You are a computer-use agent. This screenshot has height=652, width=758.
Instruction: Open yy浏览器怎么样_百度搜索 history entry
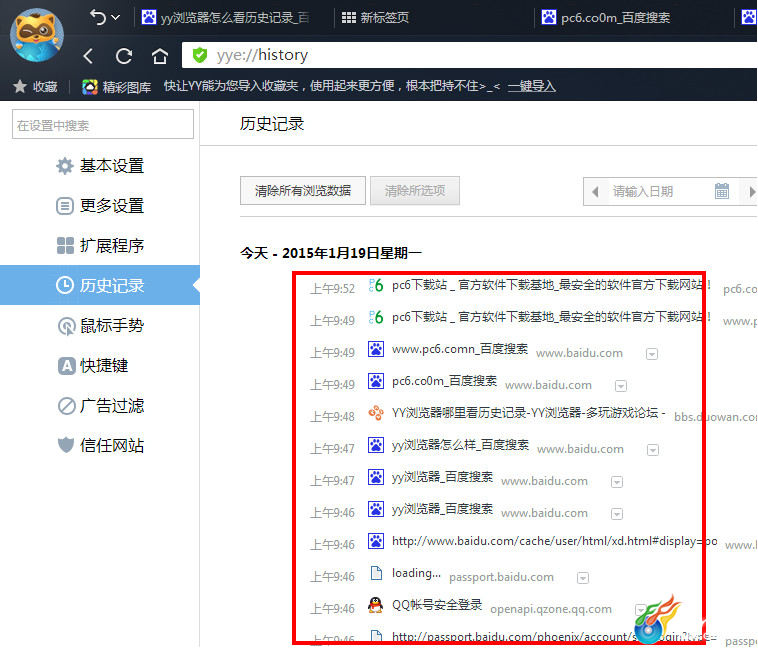click(x=460, y=445)
